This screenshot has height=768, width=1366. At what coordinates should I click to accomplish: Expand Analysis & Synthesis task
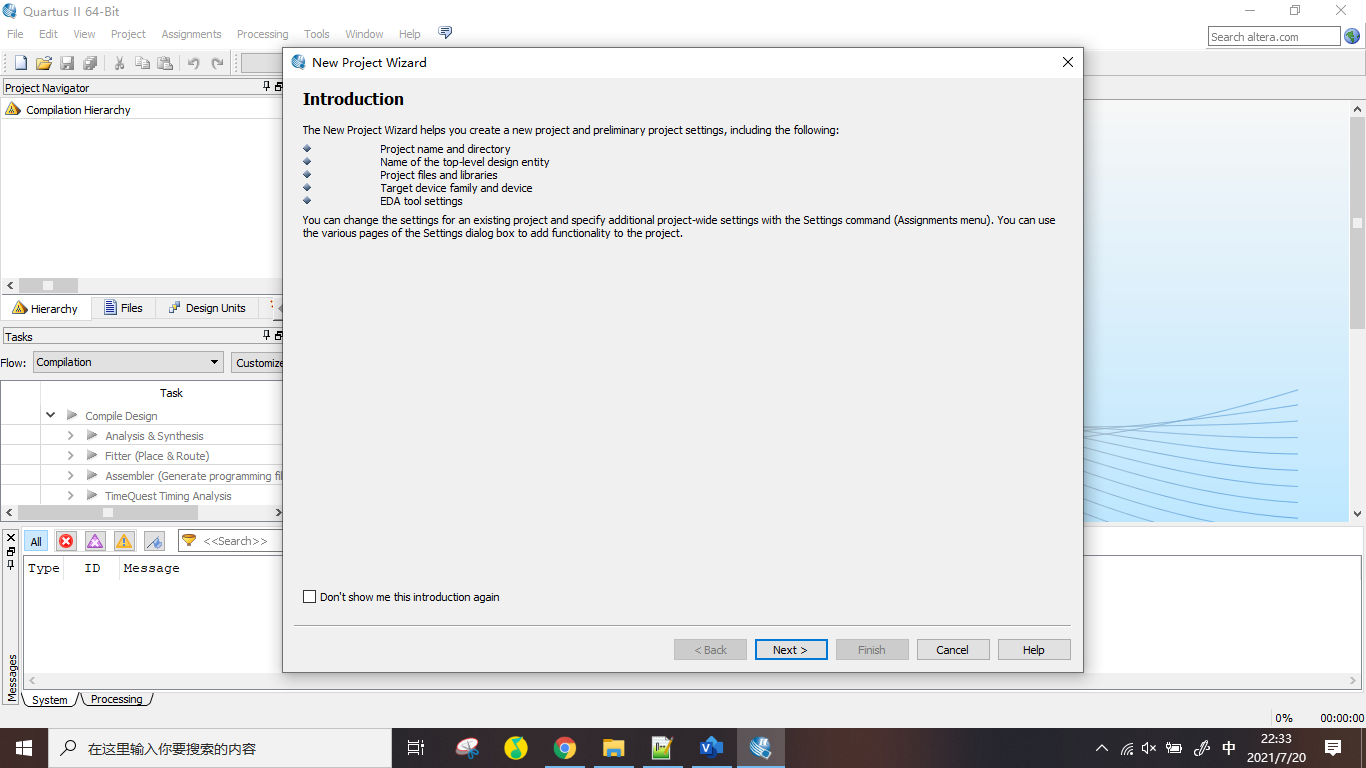click(x=70, y=436)
